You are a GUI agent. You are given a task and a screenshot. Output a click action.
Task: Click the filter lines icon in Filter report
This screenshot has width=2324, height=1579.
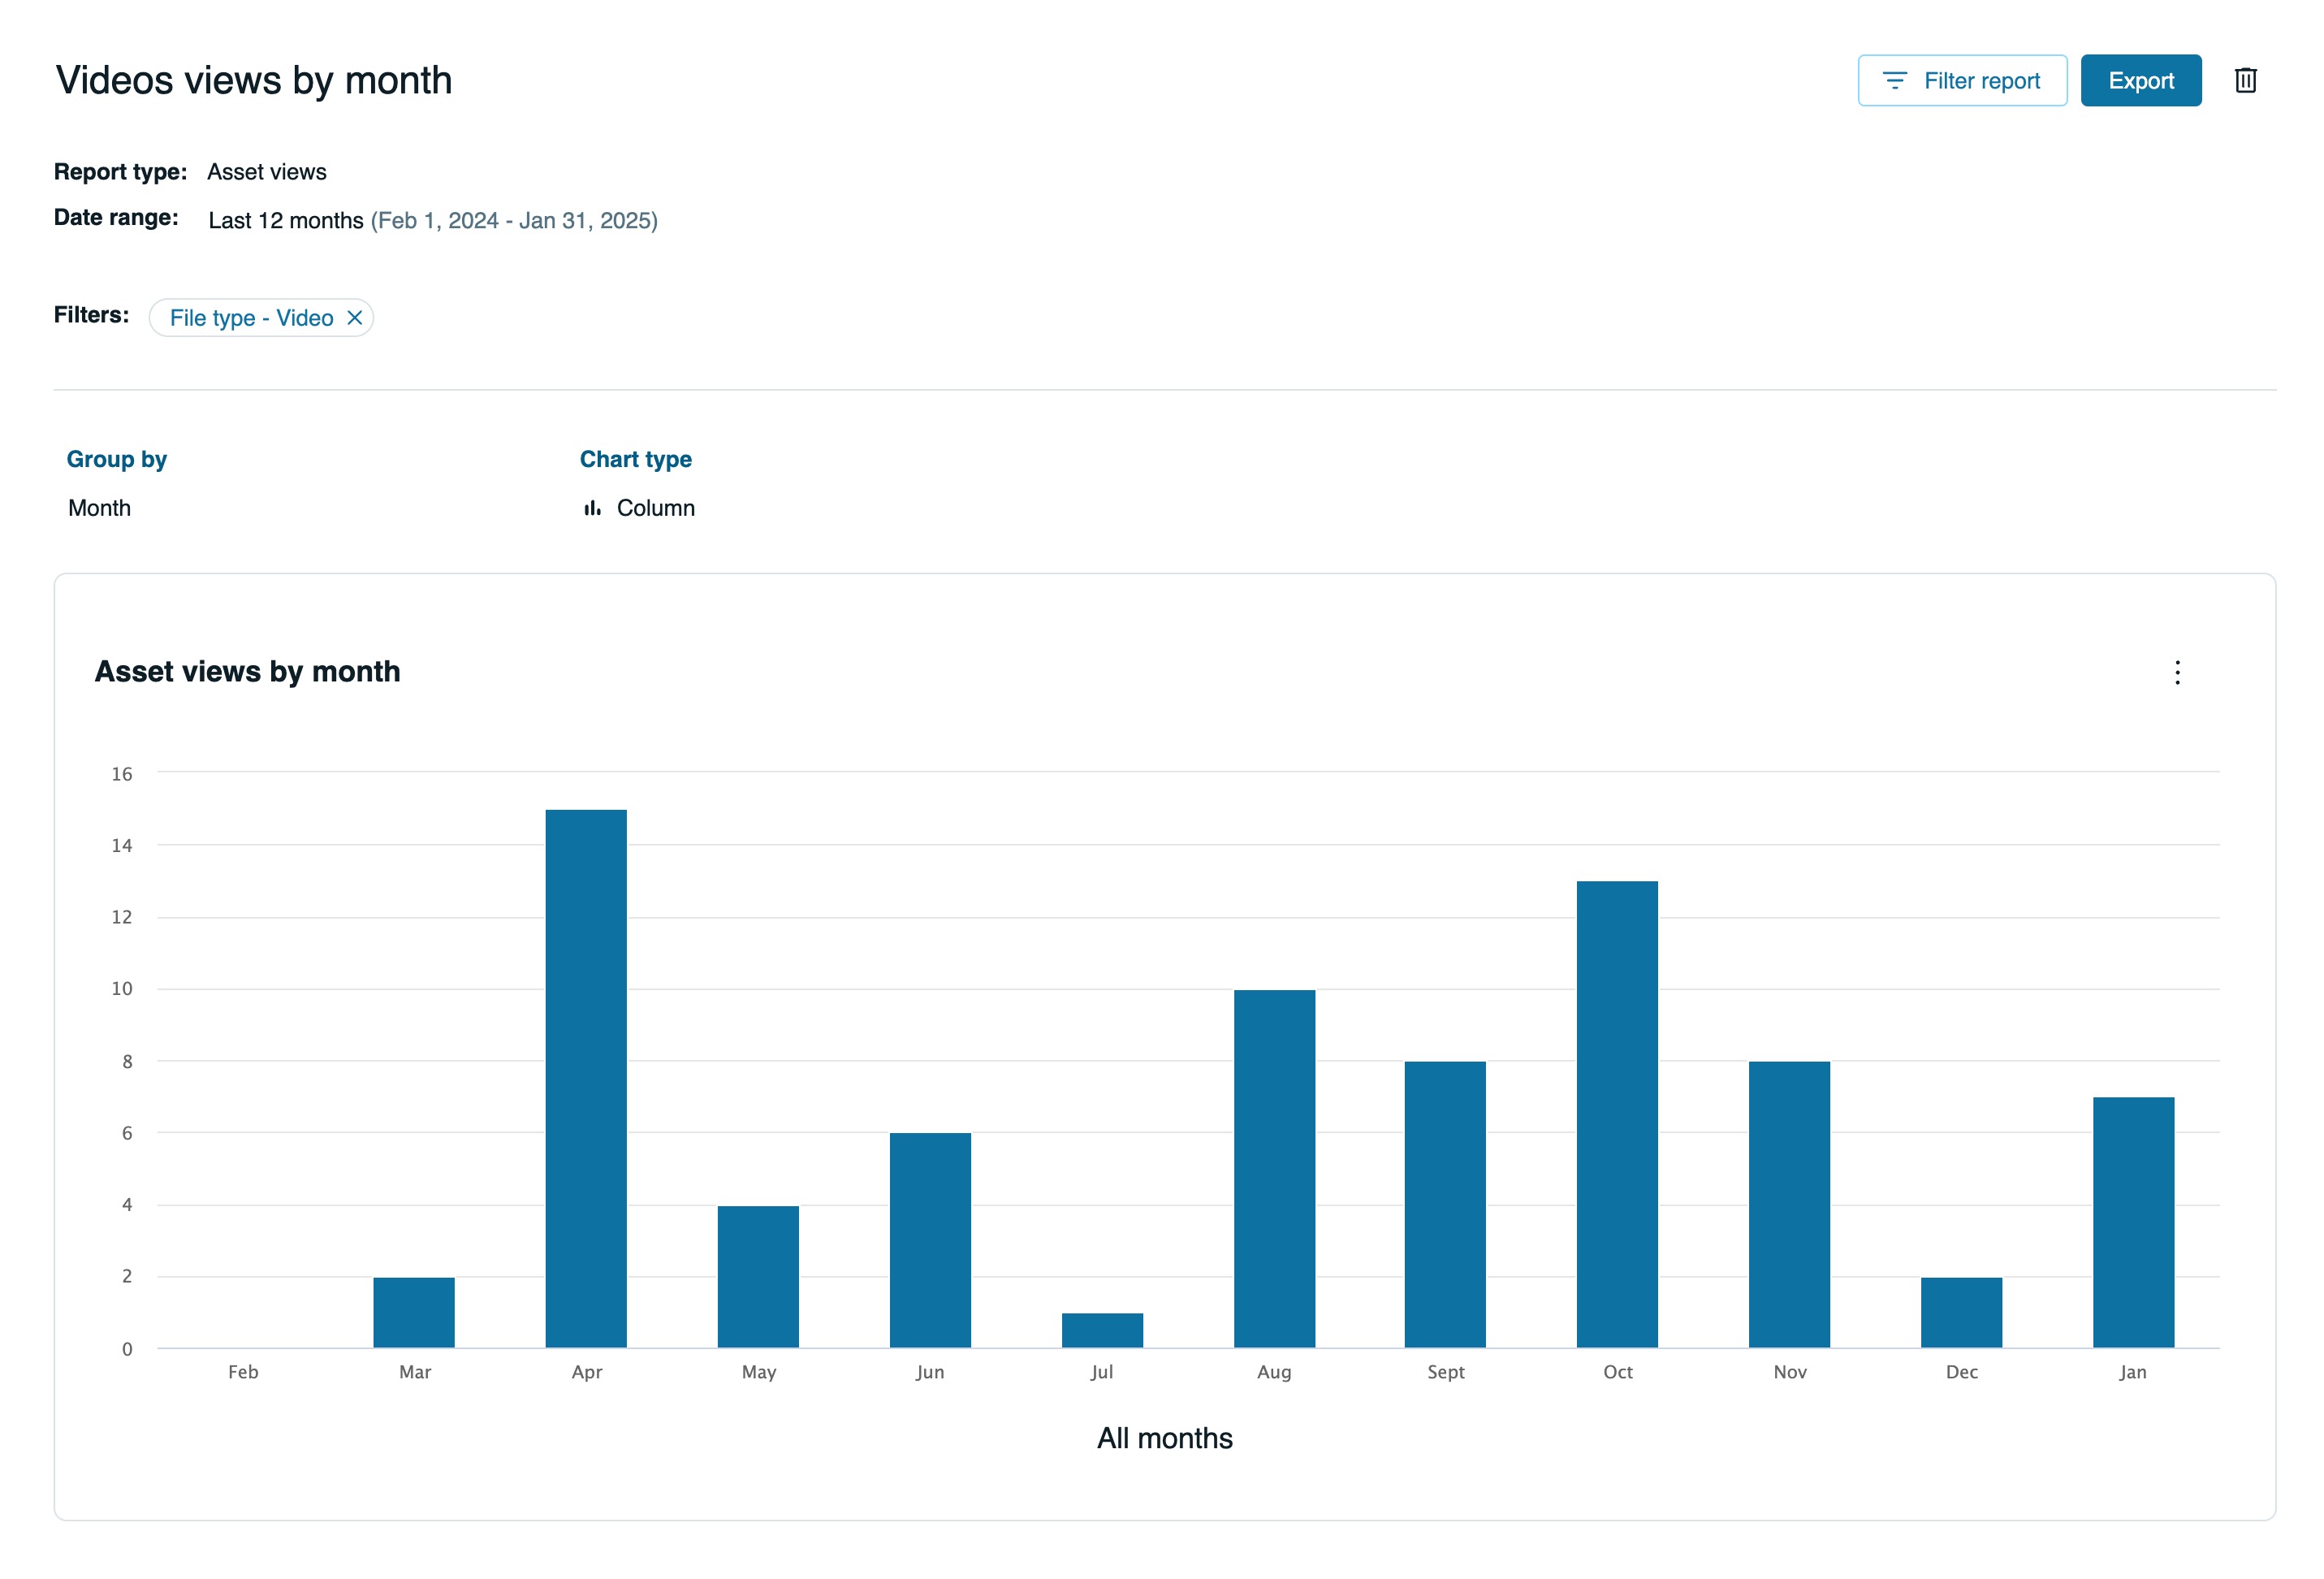1895,80
